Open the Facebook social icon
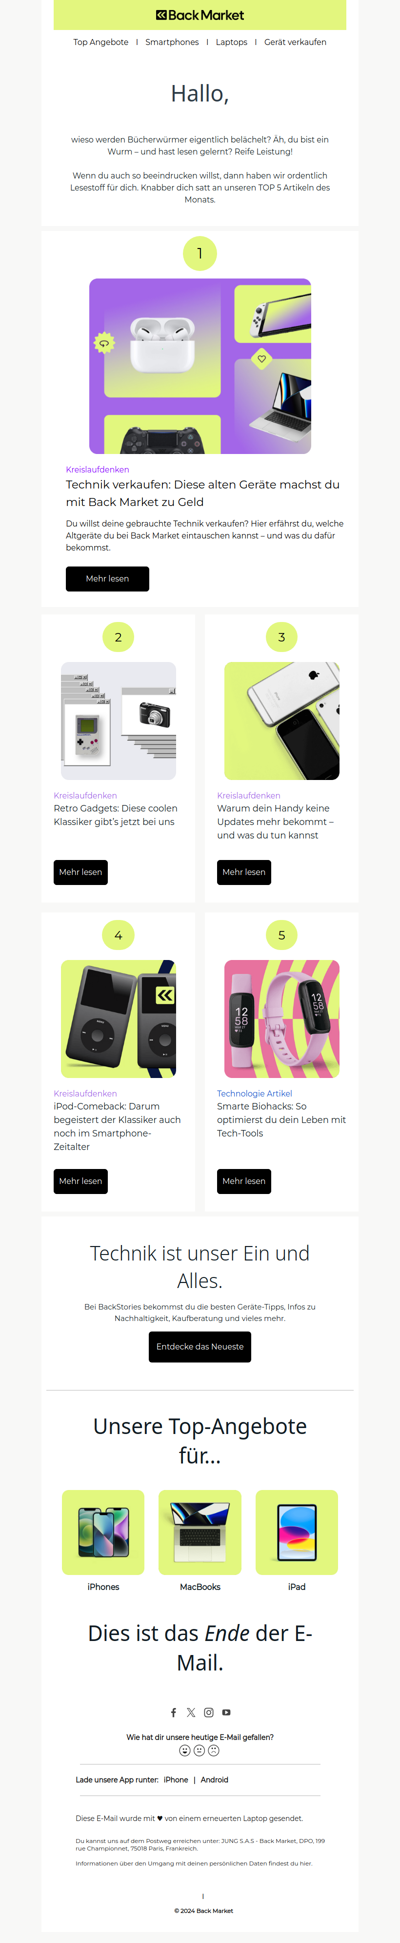 173,1712
